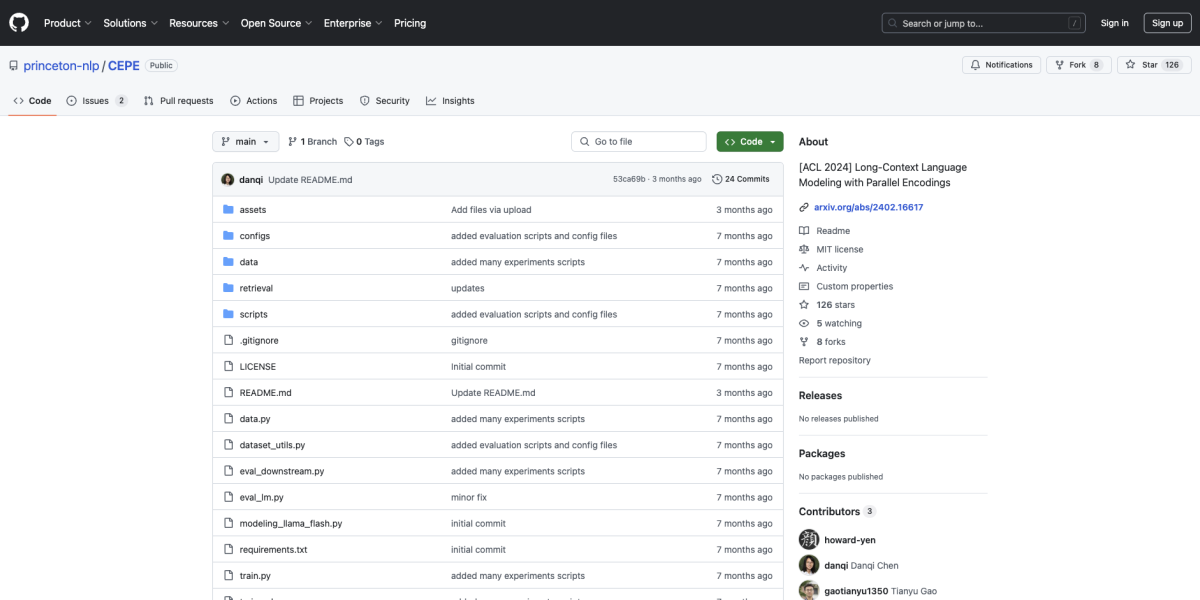Click danqi's avatar in latest commit
This screenshot has height=600, width=1200.
(x=228, y=179)
